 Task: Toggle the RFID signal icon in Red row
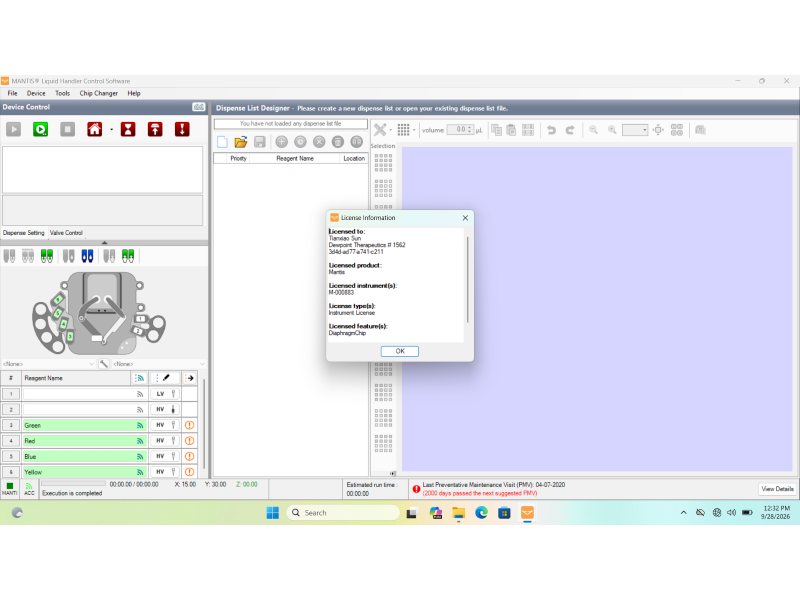(140, 441)
